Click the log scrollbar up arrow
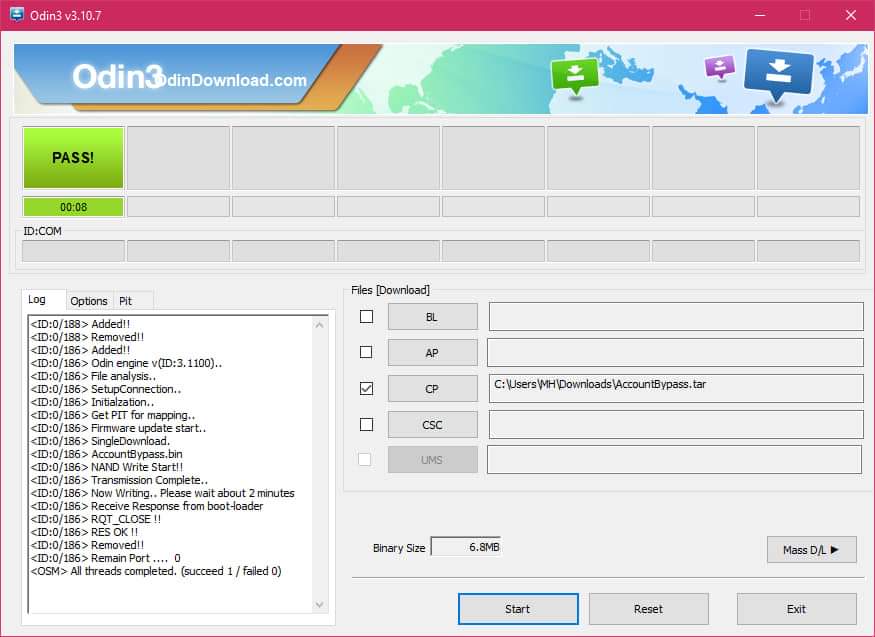This screenshot has height=637, width=875. pyautogui.click(x=319, y=325)
